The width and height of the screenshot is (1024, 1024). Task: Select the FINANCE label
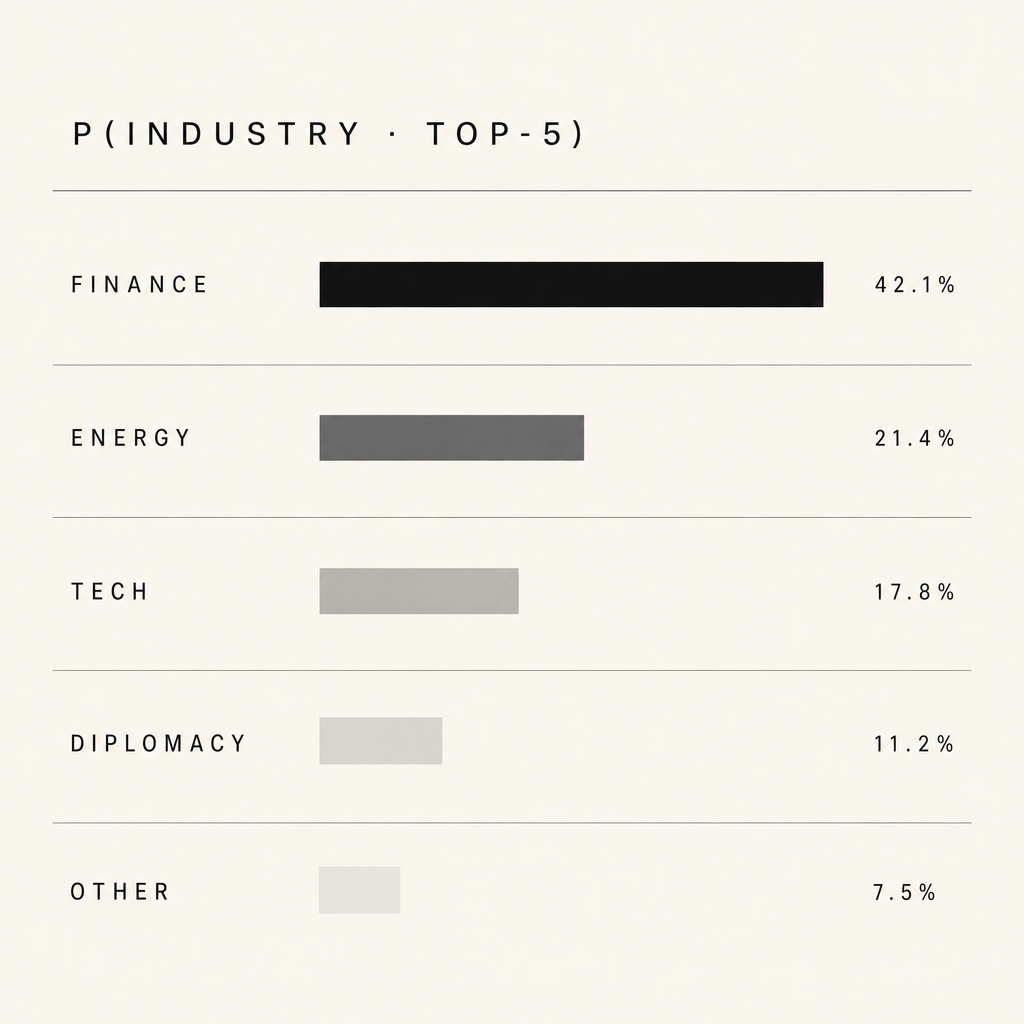click(139, 285)
